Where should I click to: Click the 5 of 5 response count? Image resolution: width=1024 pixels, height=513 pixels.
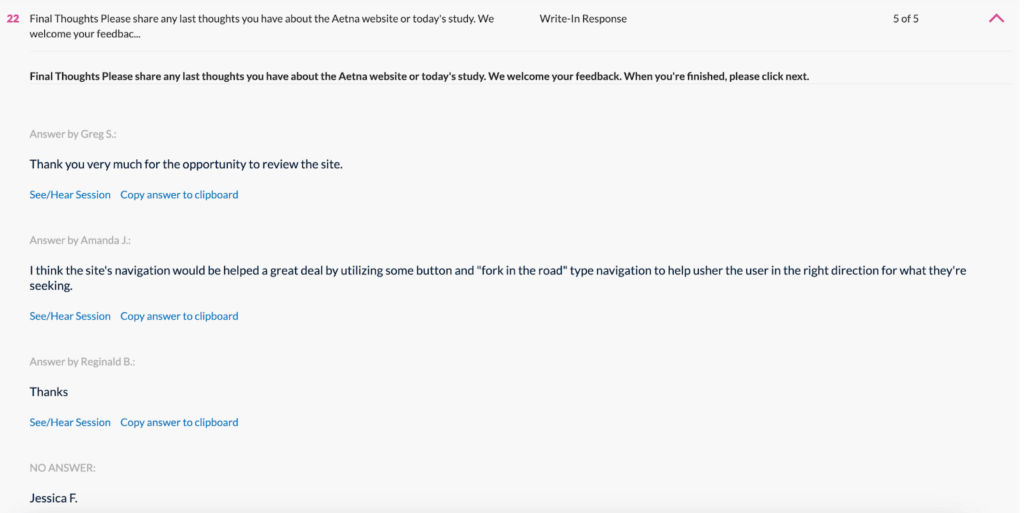tap(906, 19)
